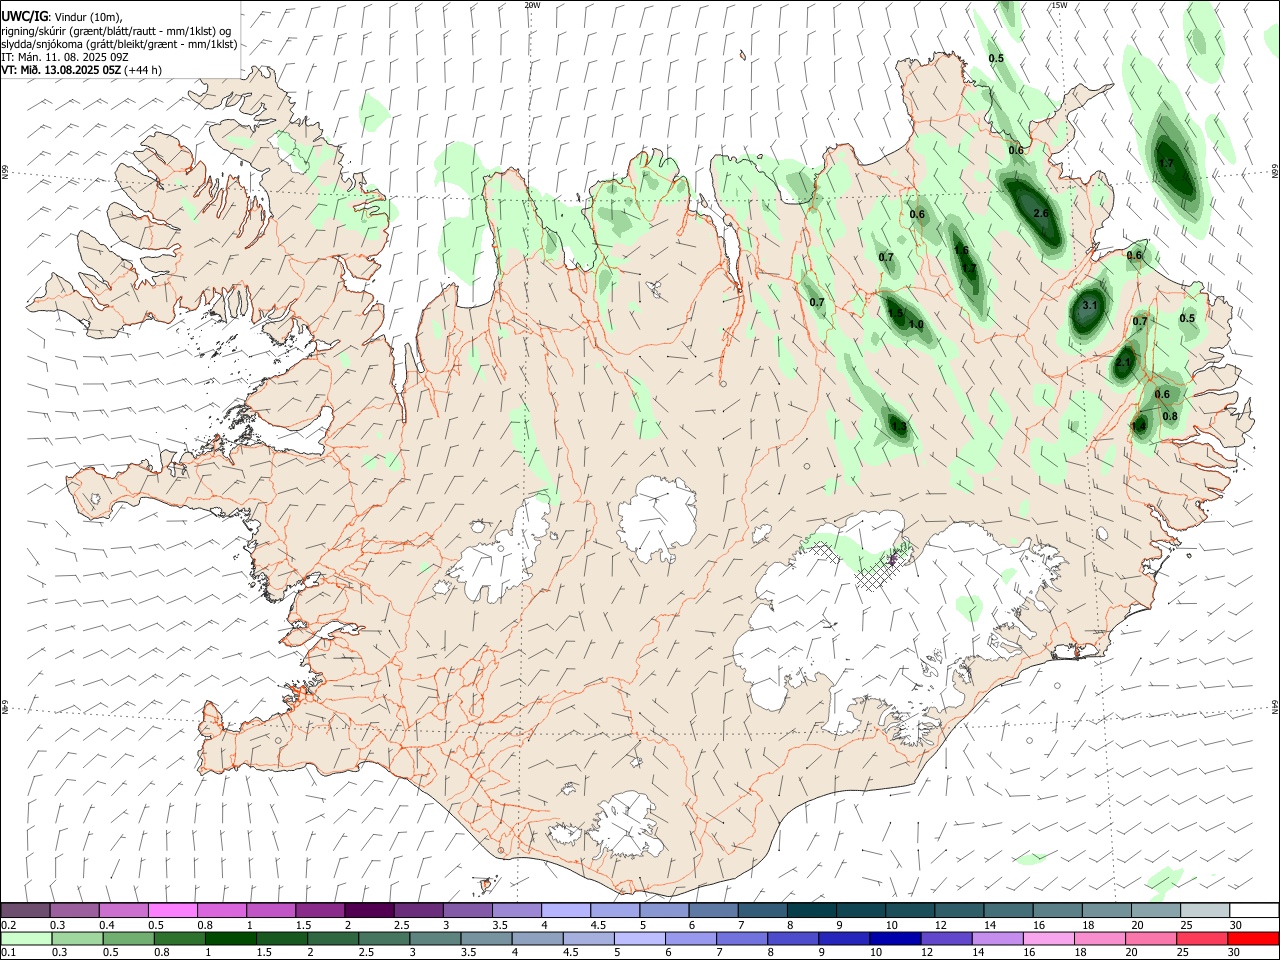Select the darkest green swatch labeled 1 in rain legend
This screenshot has width=1280, height=960.
(x=230, y=938)
